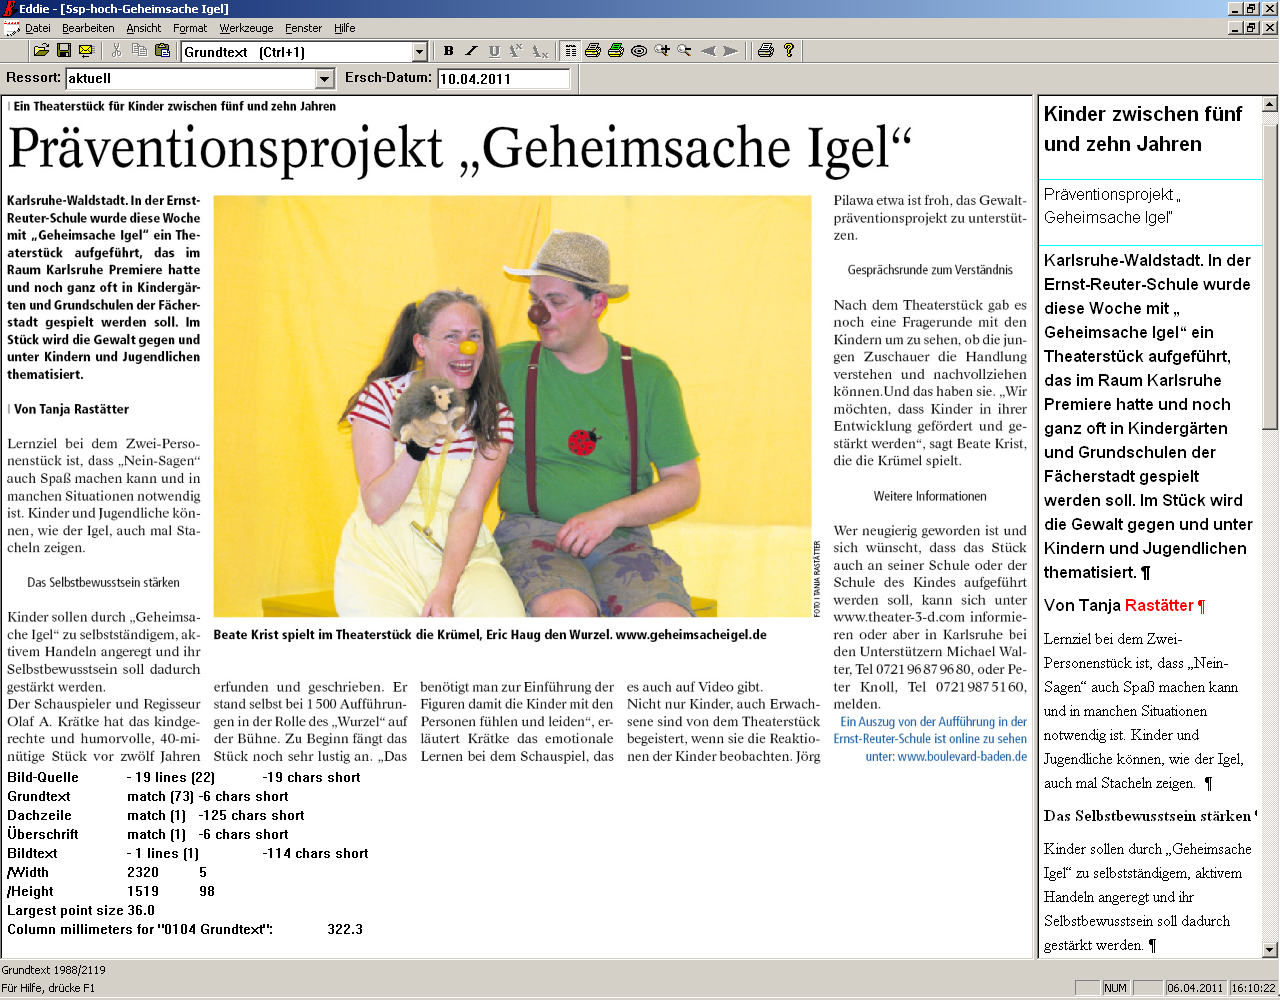Click the time 16:10:22 in status bar
This screenshot has width=1280, height=1000.
tap(1253, 988)
